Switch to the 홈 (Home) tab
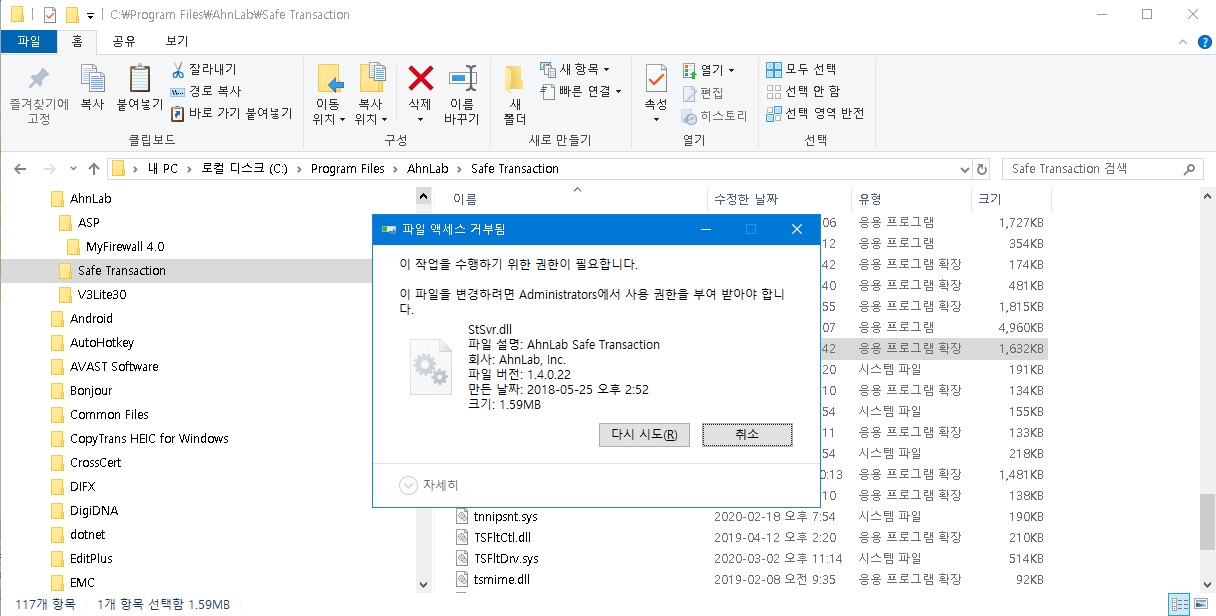 pos(77,41)
